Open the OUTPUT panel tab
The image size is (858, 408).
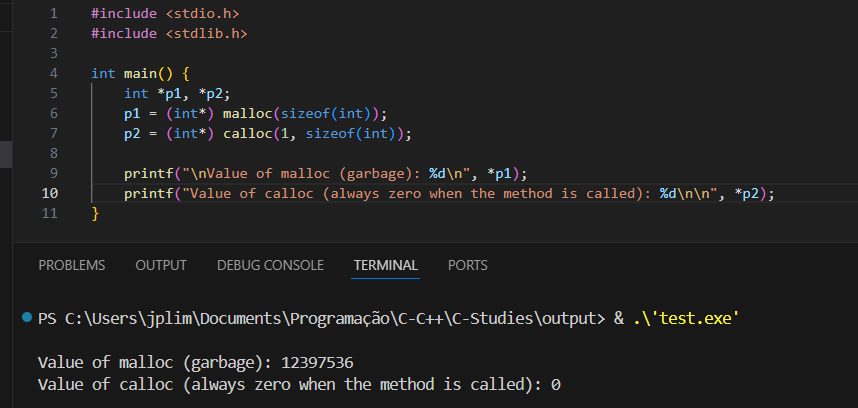(161, 265)
